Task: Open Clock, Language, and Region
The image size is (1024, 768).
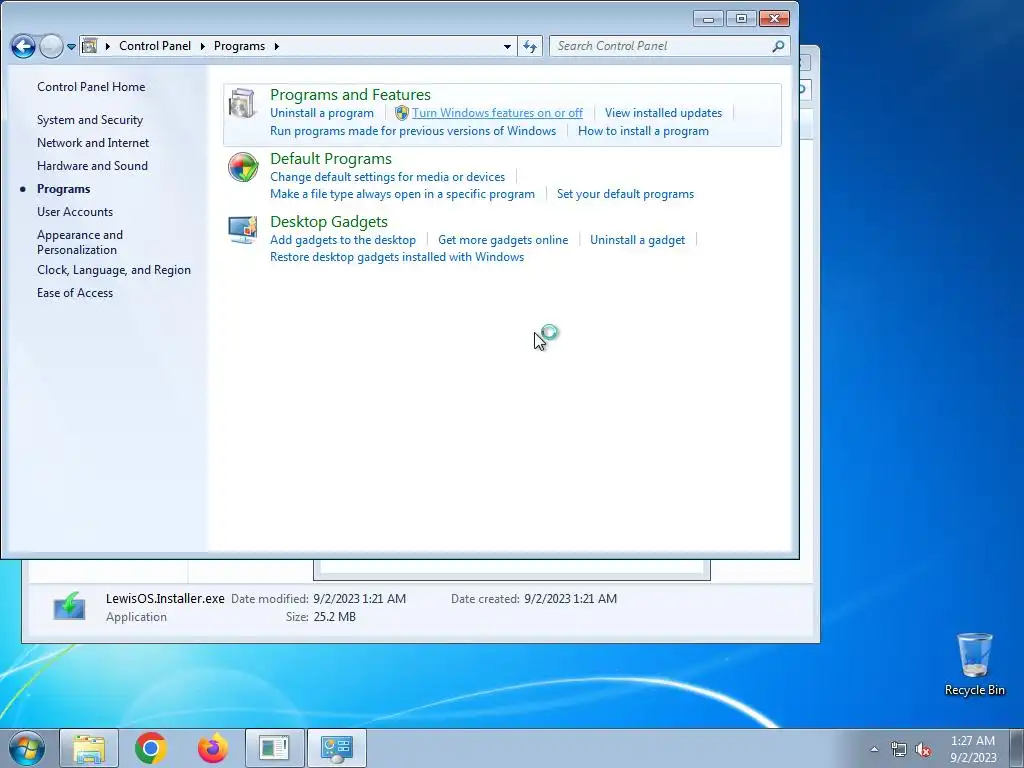Action: (114, 270)
